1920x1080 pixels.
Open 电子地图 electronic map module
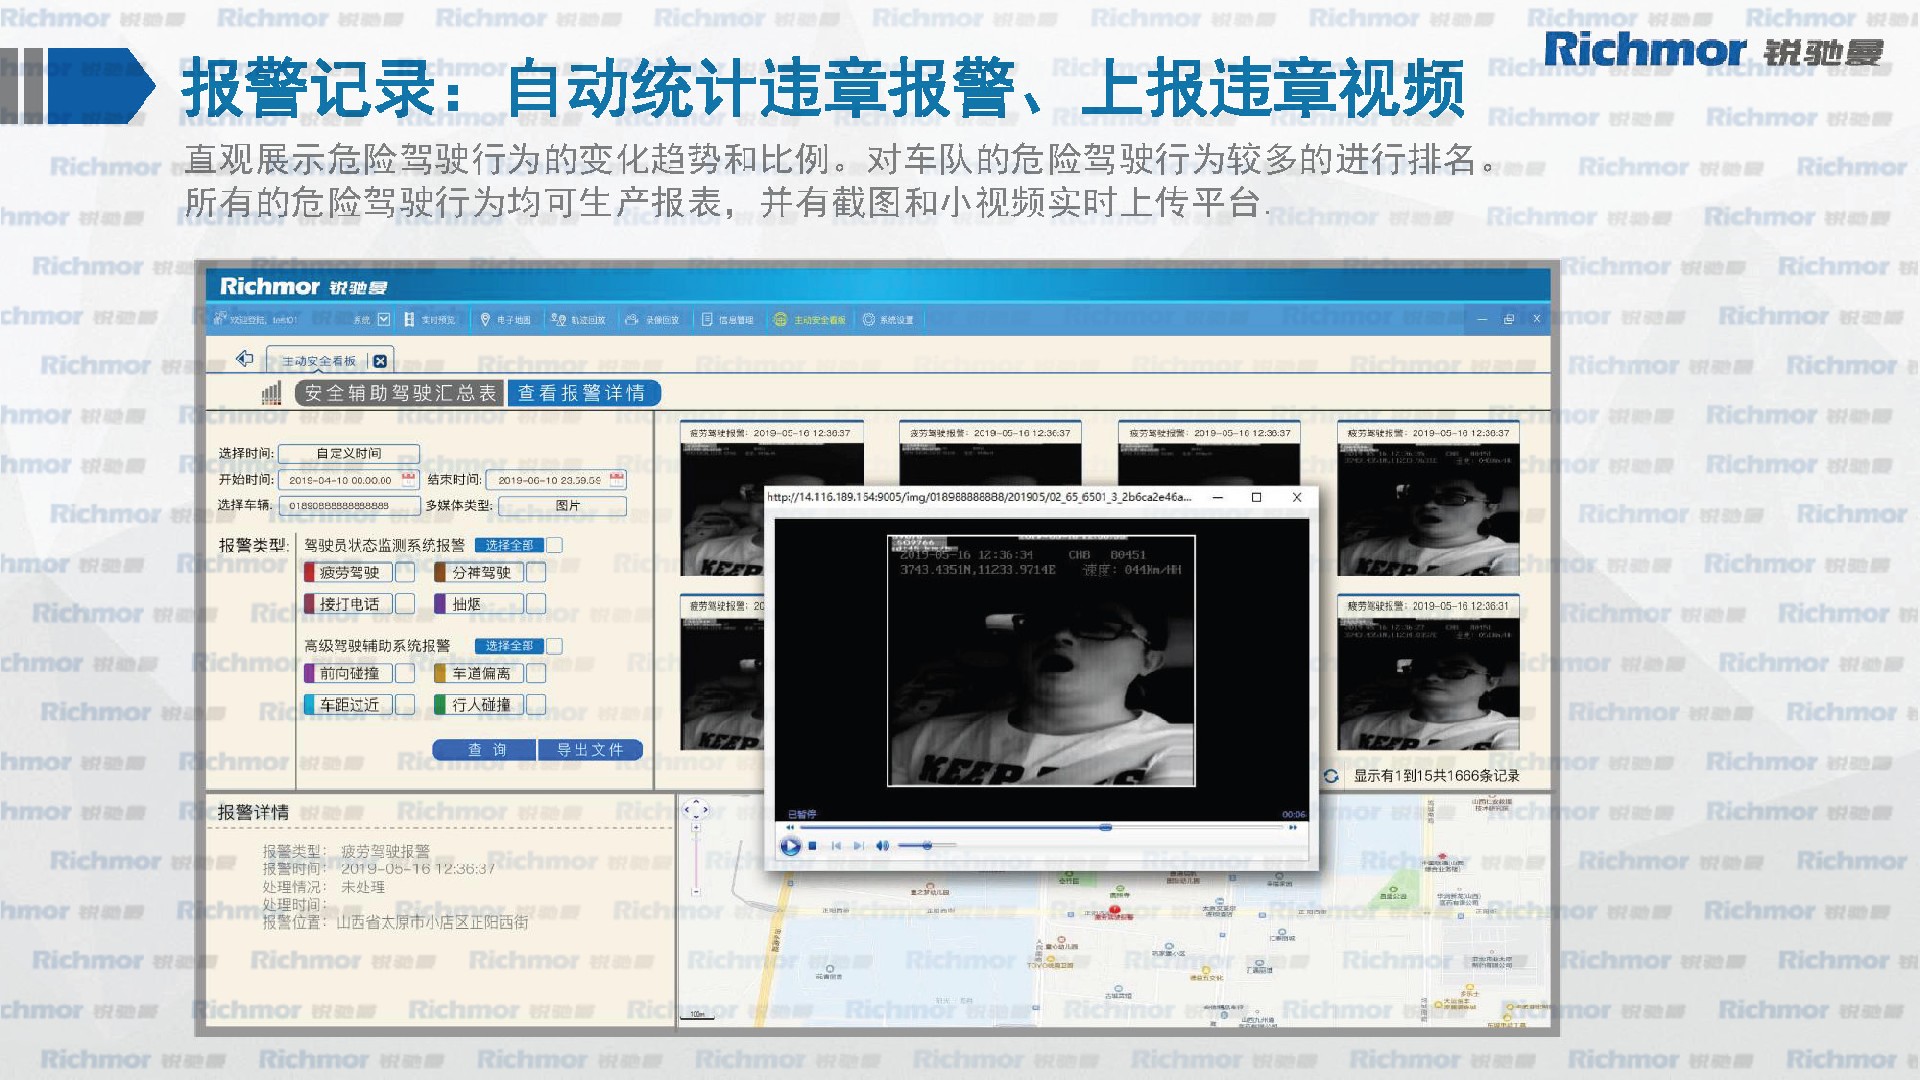pos(505,320)
